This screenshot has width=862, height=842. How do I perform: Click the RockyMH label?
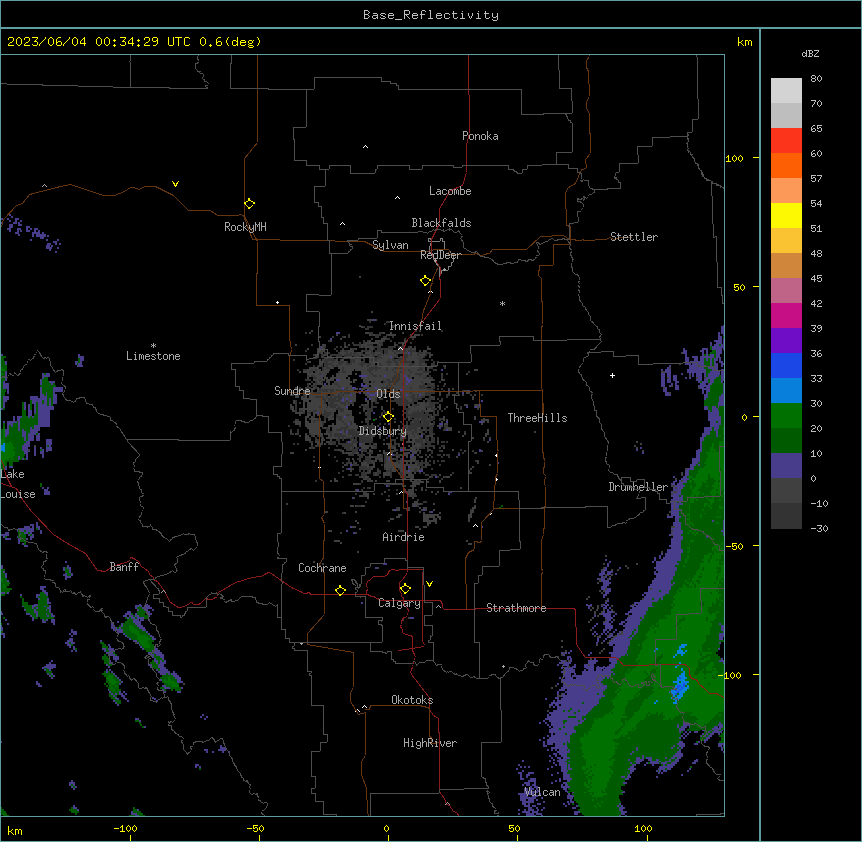coord(245,227)
